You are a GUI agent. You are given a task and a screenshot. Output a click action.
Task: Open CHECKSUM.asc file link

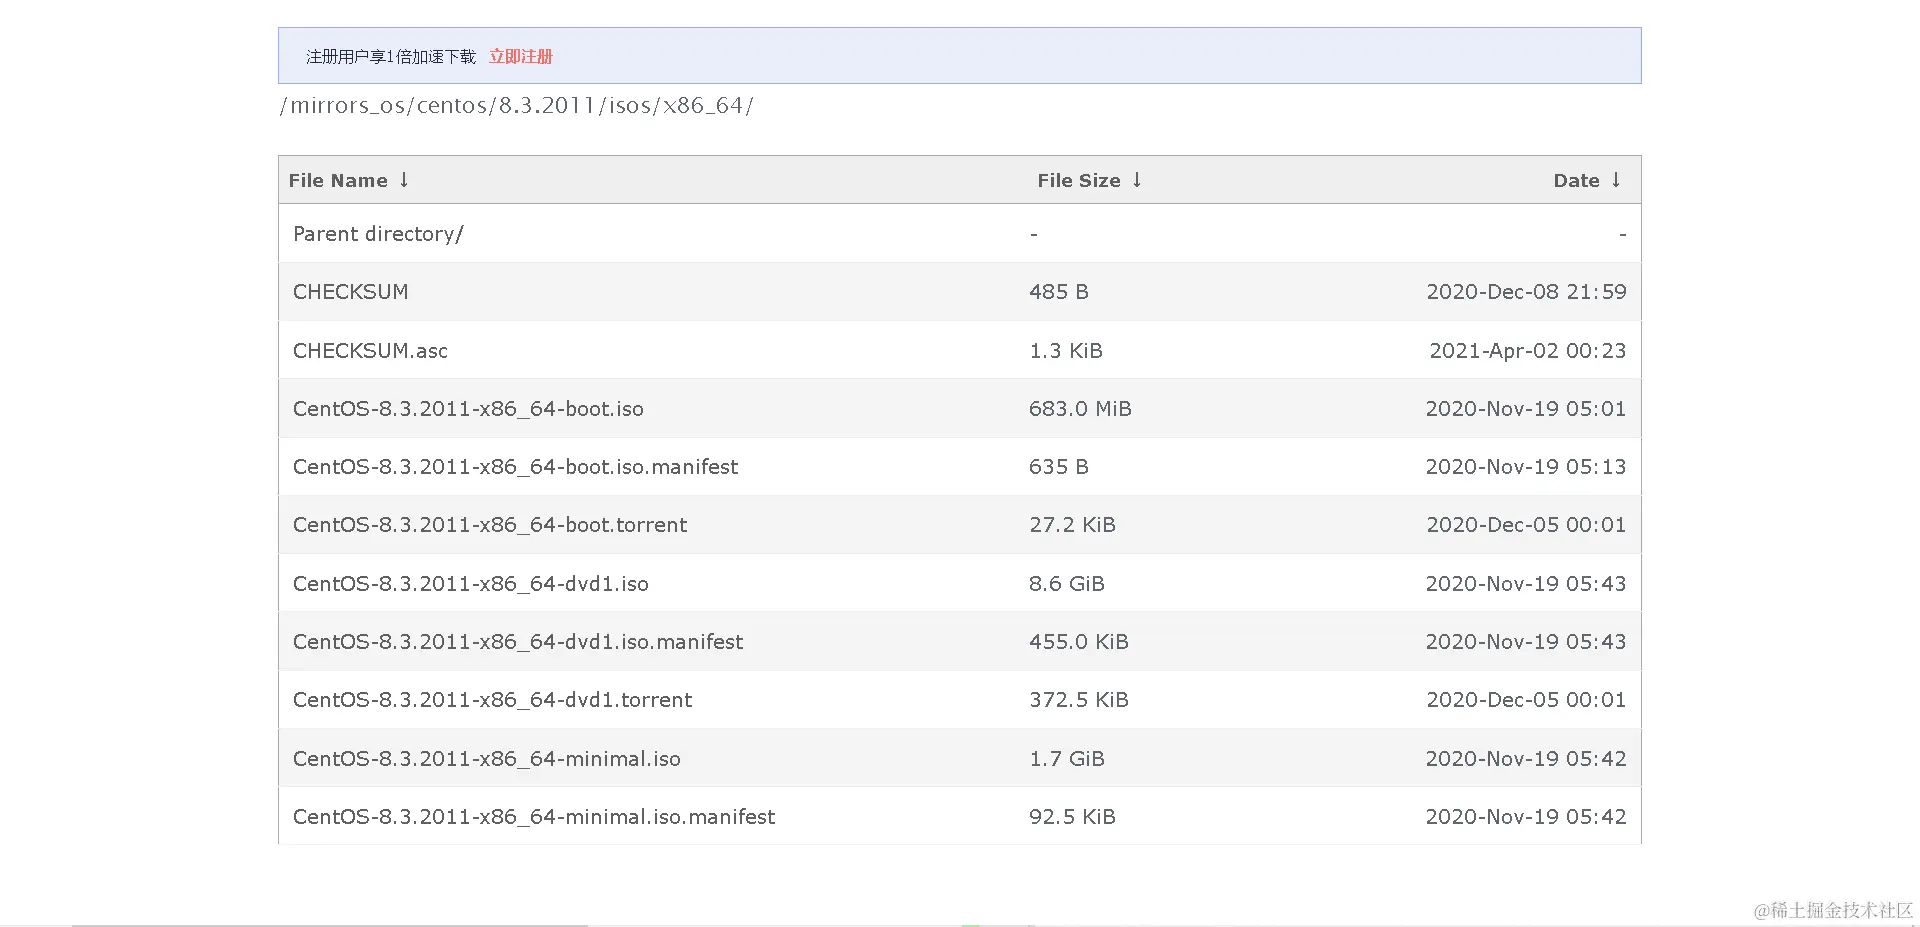coord(370,351)
